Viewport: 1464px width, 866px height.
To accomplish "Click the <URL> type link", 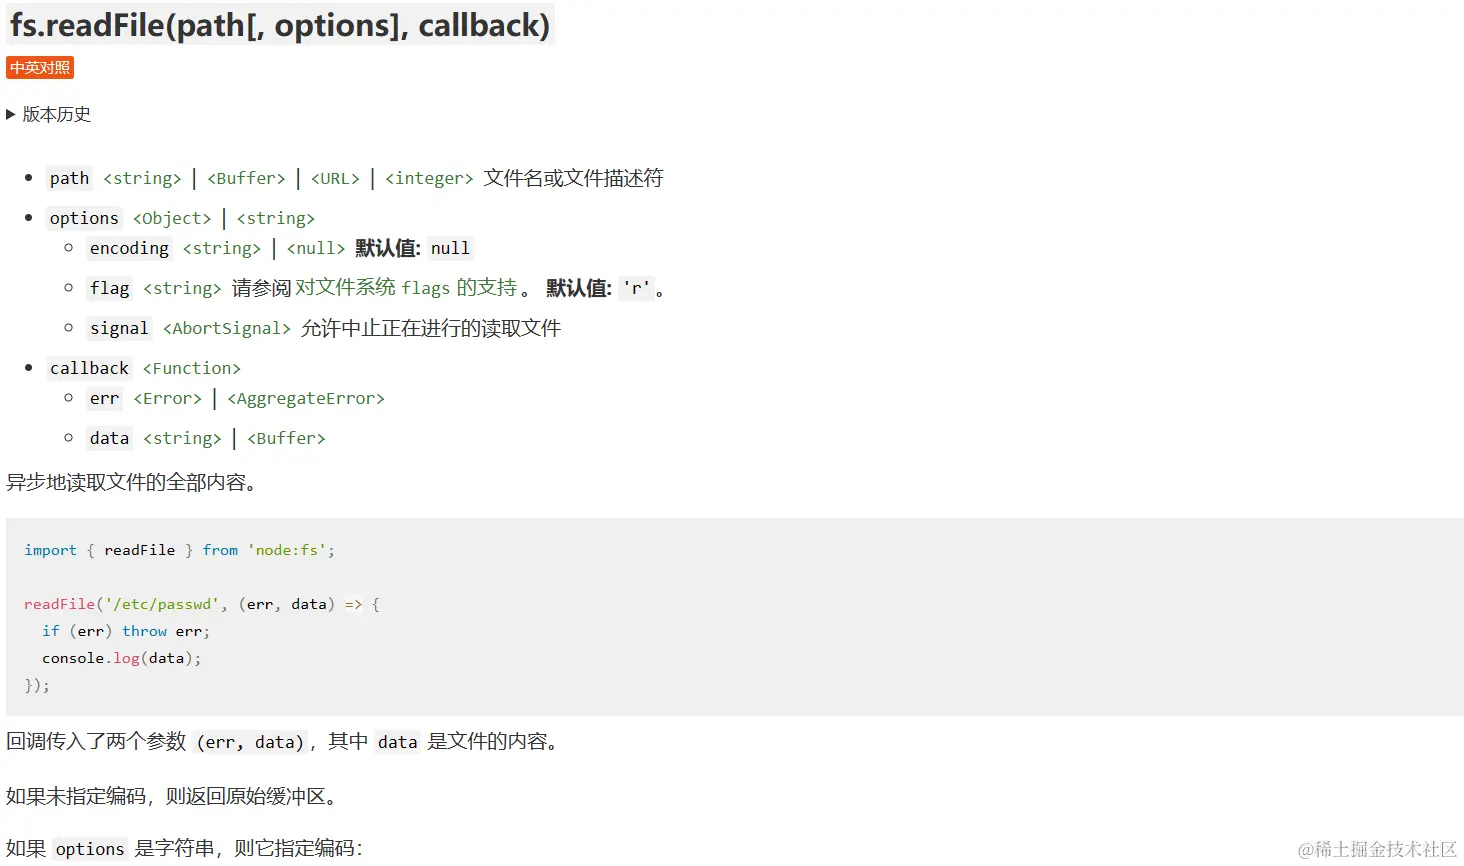I will 335,178.
